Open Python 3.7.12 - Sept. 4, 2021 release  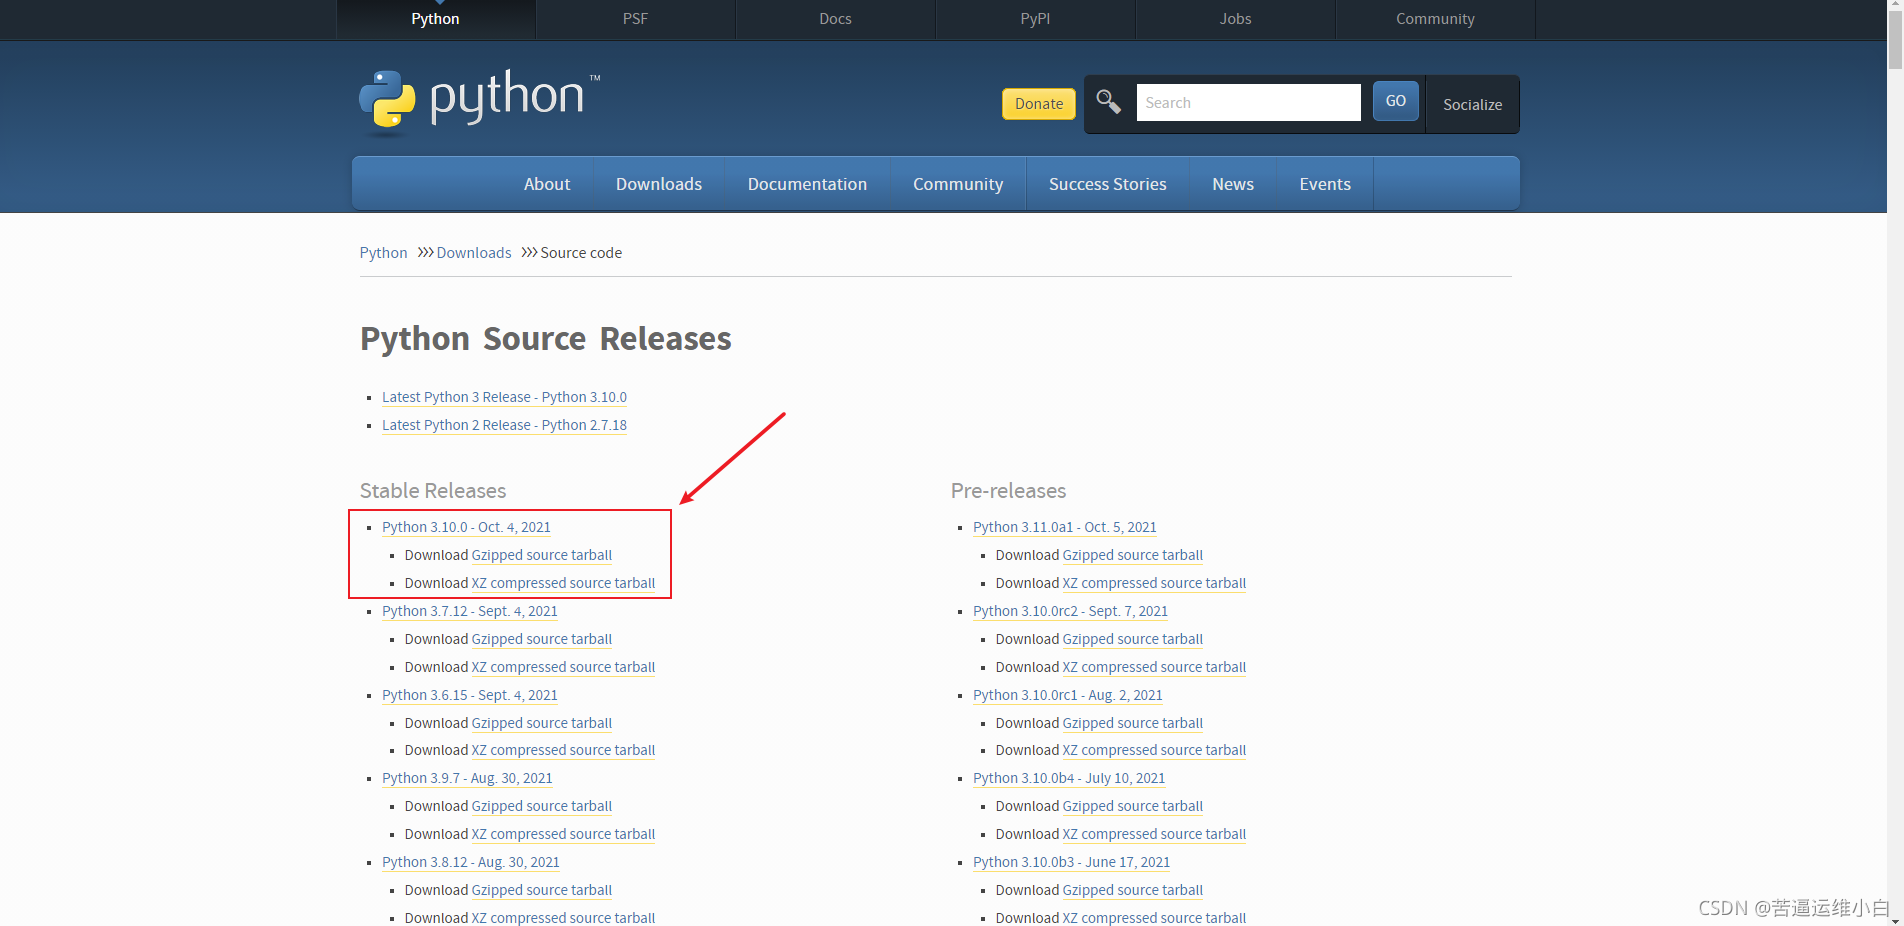470,611
